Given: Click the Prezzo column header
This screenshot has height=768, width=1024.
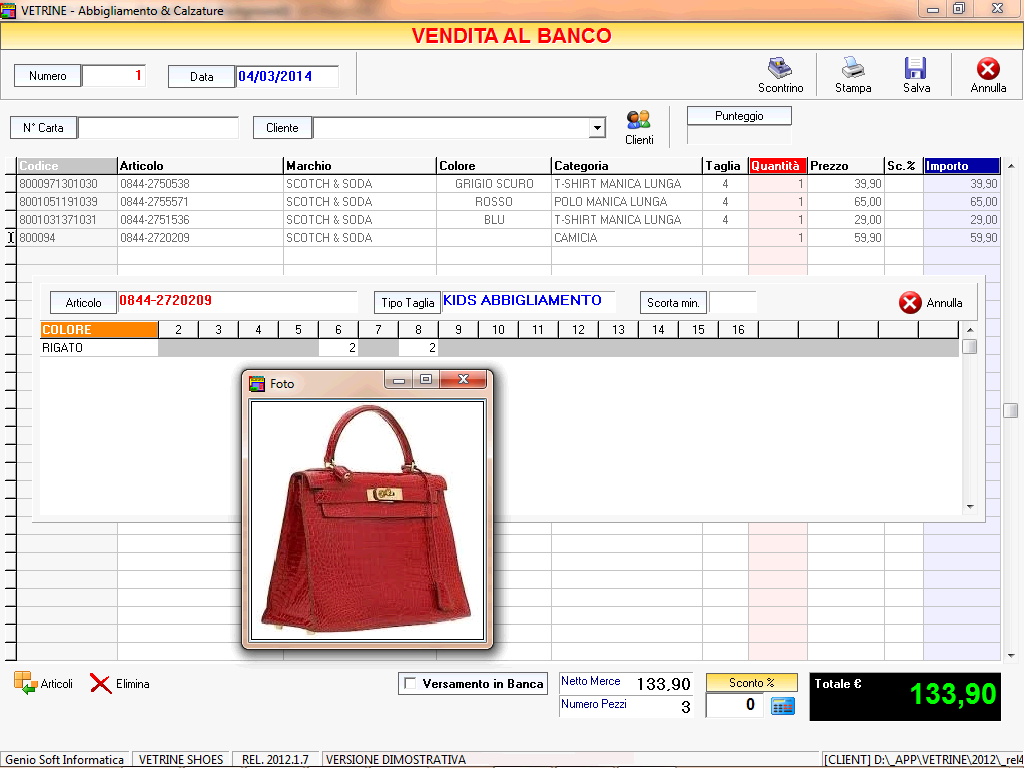Looking at the screenshot, I should click(x=846, y=166).
